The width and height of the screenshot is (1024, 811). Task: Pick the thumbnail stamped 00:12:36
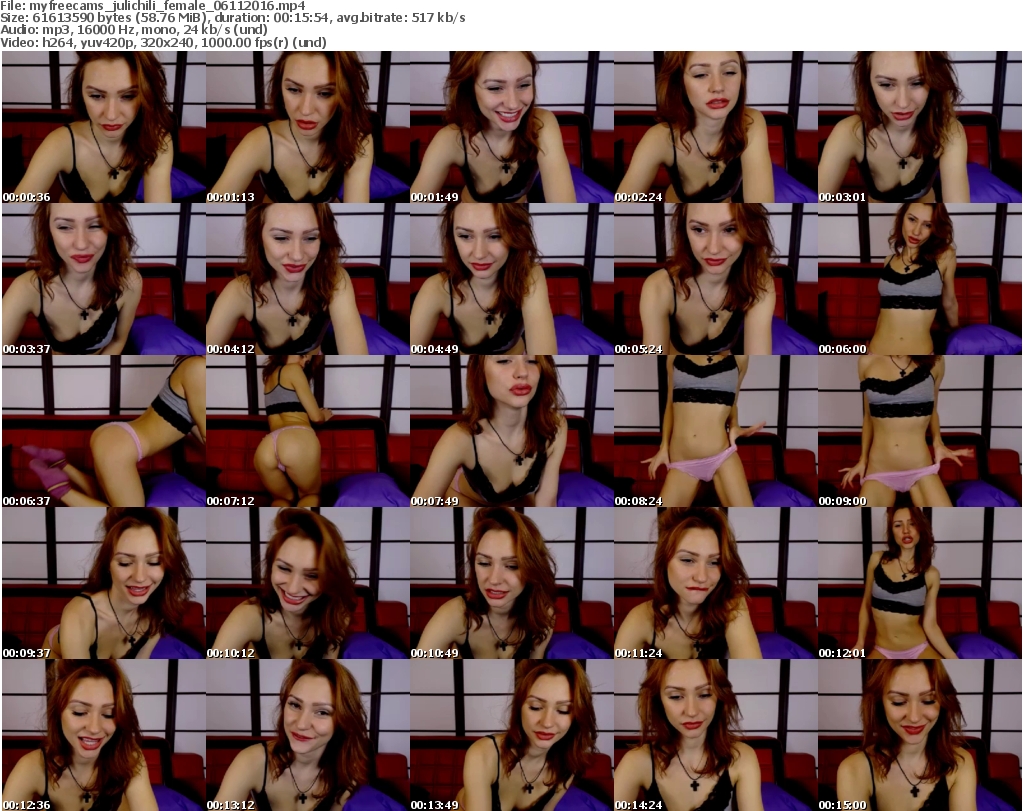[104, 735]
